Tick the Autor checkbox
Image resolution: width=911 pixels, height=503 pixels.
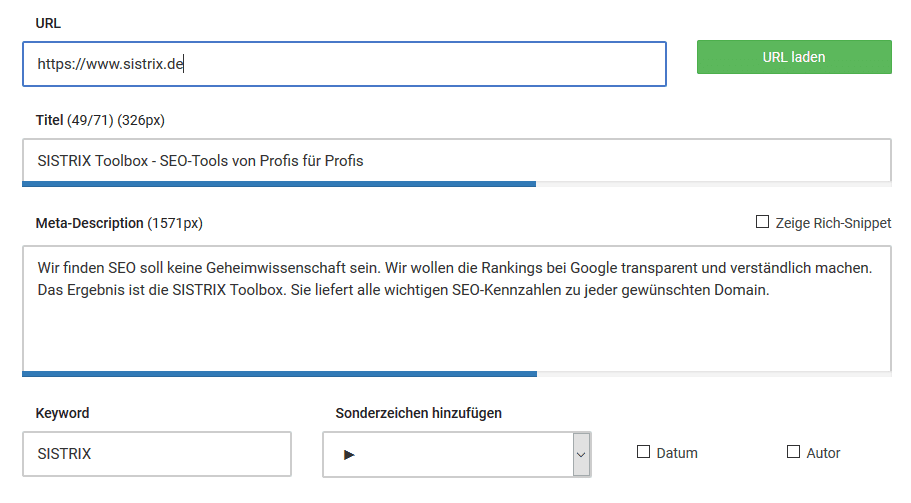pyautogui.click(x=793, y=452)
